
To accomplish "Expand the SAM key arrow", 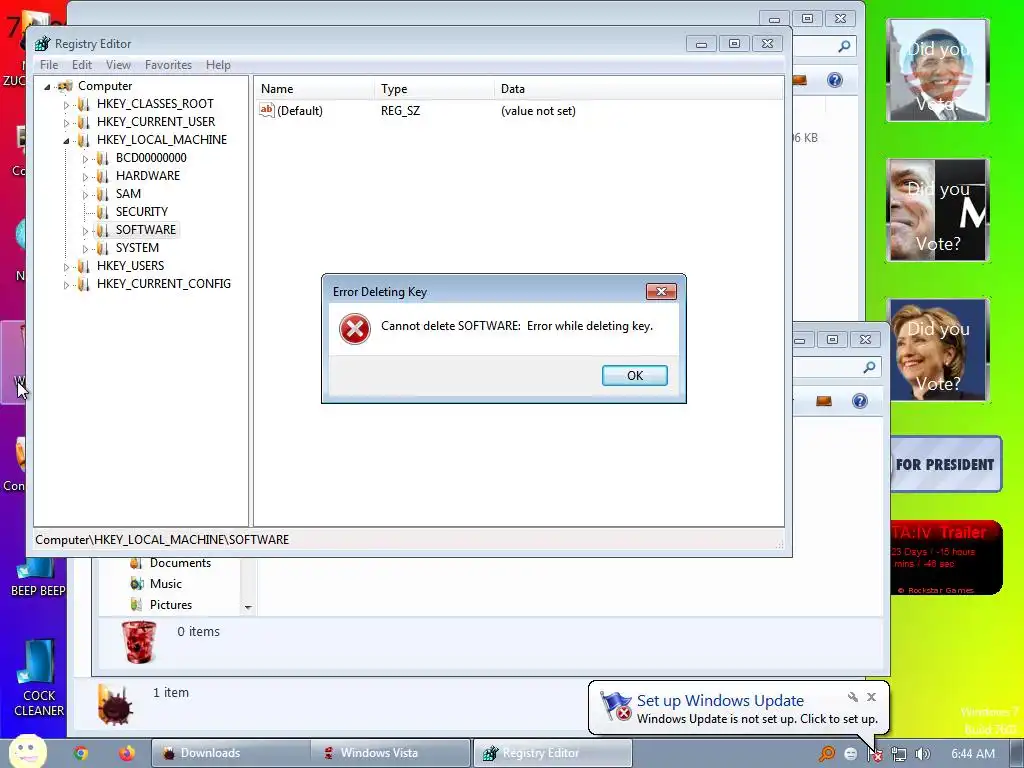I will (x=85, y=195).
